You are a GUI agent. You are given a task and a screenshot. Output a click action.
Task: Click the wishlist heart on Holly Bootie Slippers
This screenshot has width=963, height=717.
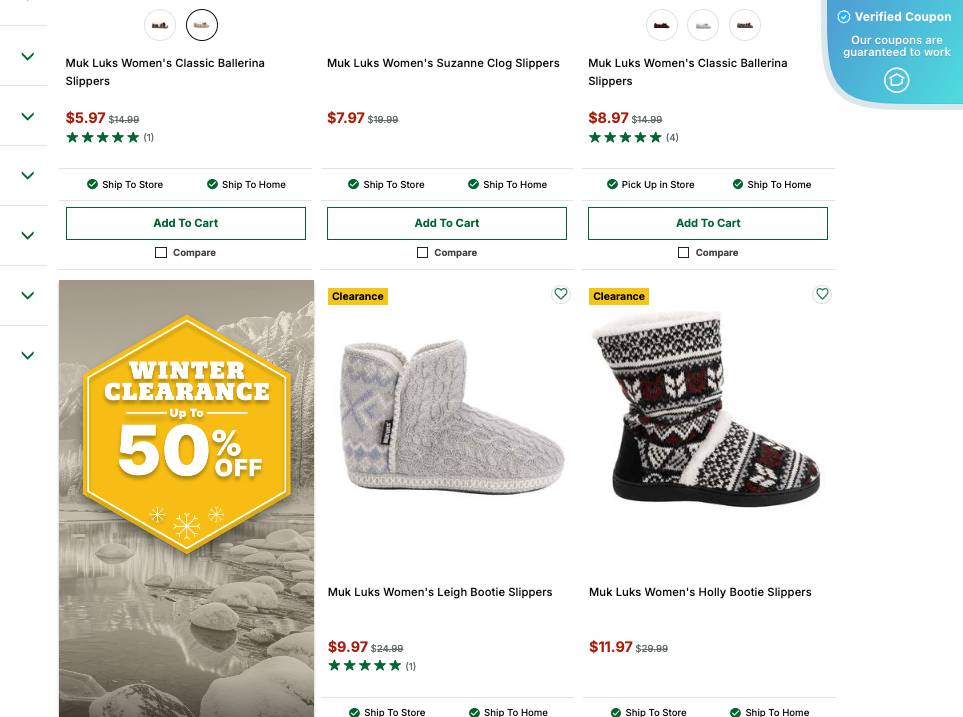tap(822, 294)
